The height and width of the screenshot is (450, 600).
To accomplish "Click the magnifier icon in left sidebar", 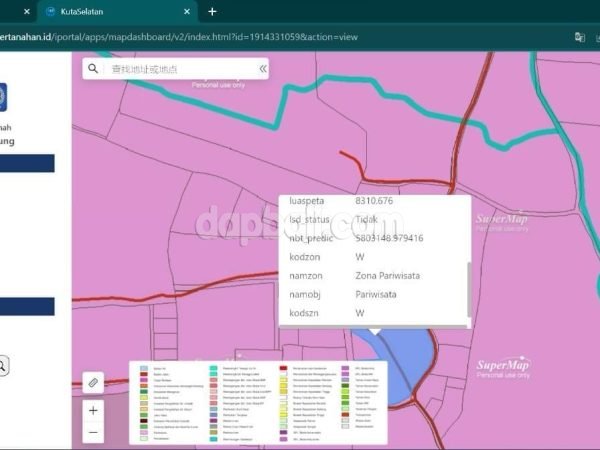I will [3, 366].
